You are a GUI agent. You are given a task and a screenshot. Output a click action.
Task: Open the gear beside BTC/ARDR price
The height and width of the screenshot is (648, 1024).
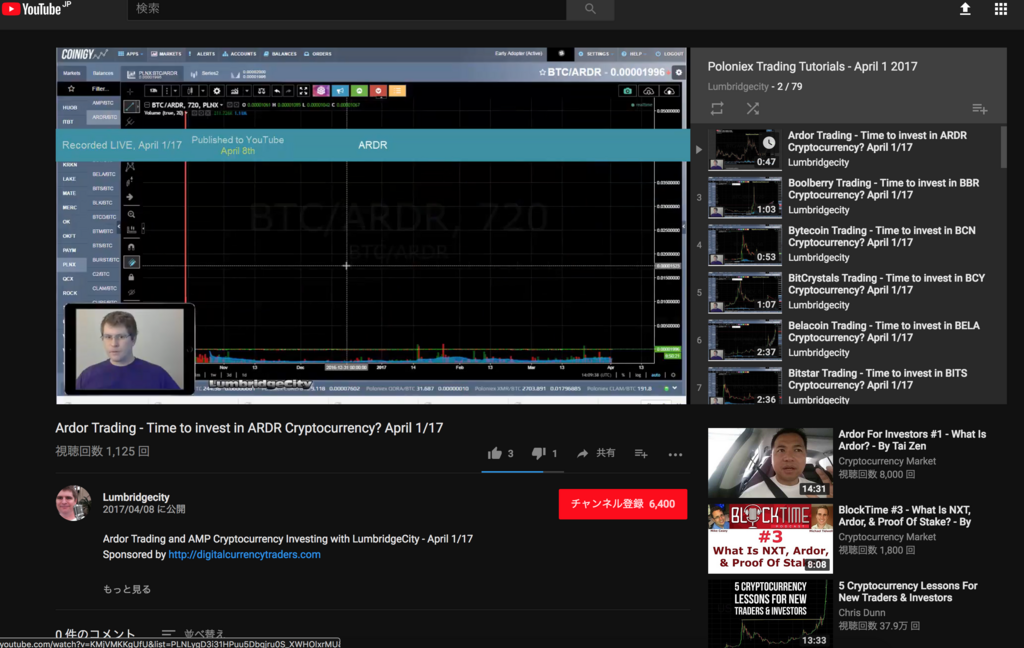(x=679, y=73)
